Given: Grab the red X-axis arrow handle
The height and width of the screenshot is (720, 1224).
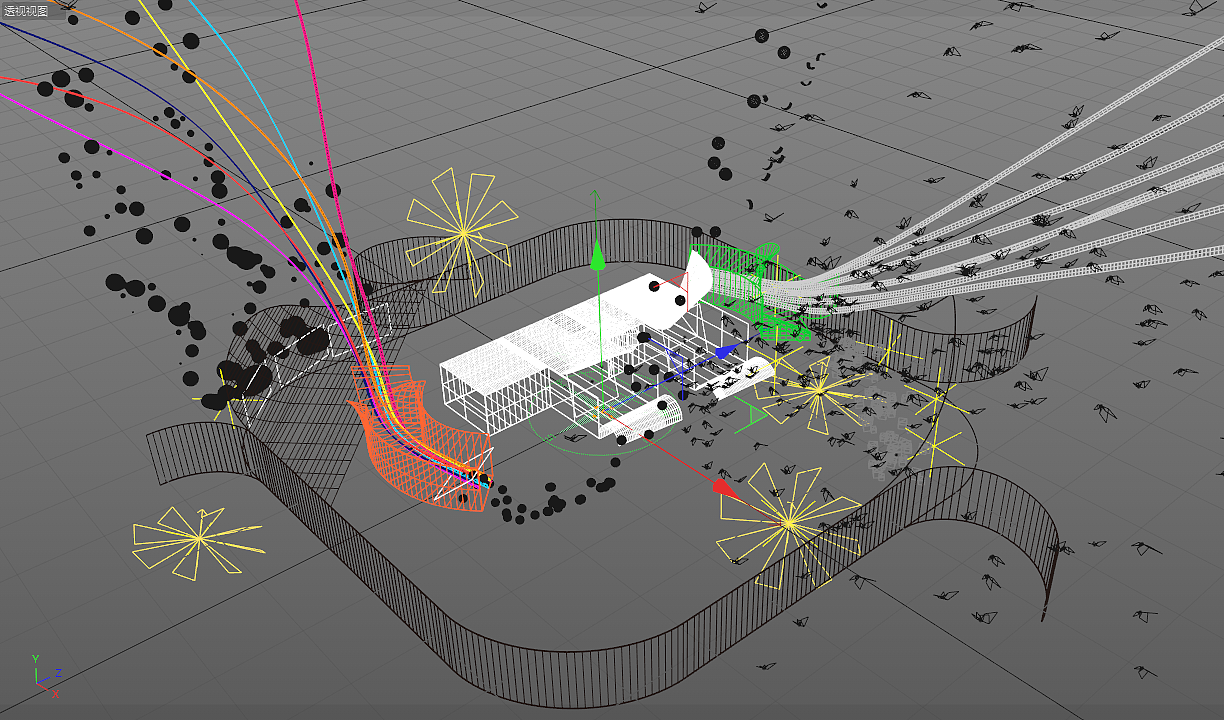Looking at the screenshot, I should pyautogui.click(x=725, y=489).
